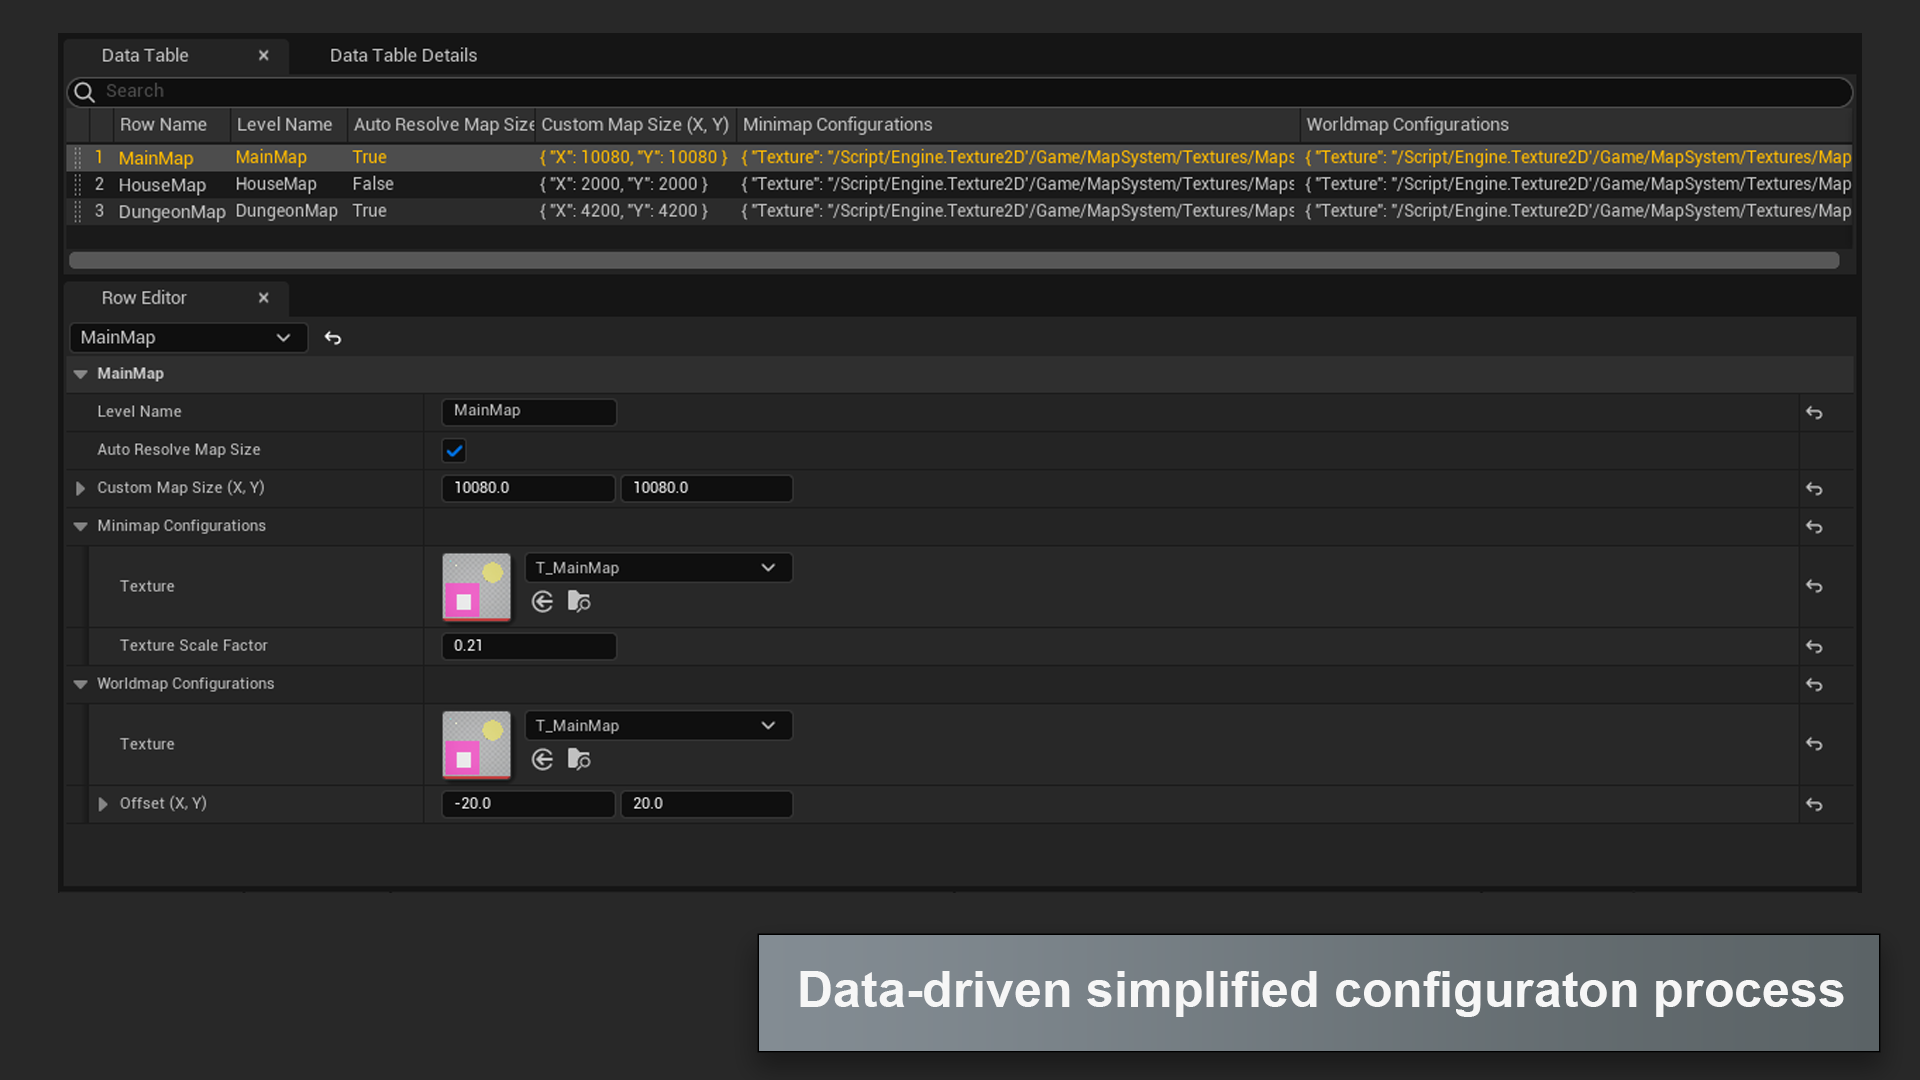Screen dimensions: 1920x1080
Task: Open Worldmap T_MainMap texture dropdown
Action: tap(657, 726)
